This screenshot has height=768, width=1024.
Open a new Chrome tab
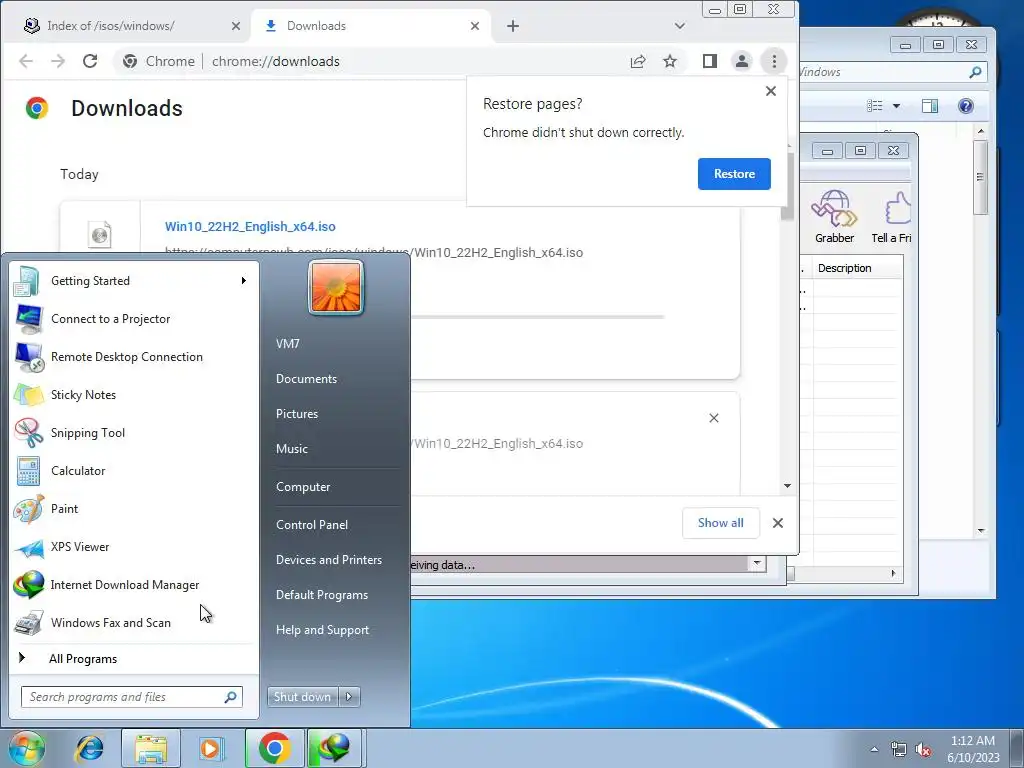[x=513, y=26]
